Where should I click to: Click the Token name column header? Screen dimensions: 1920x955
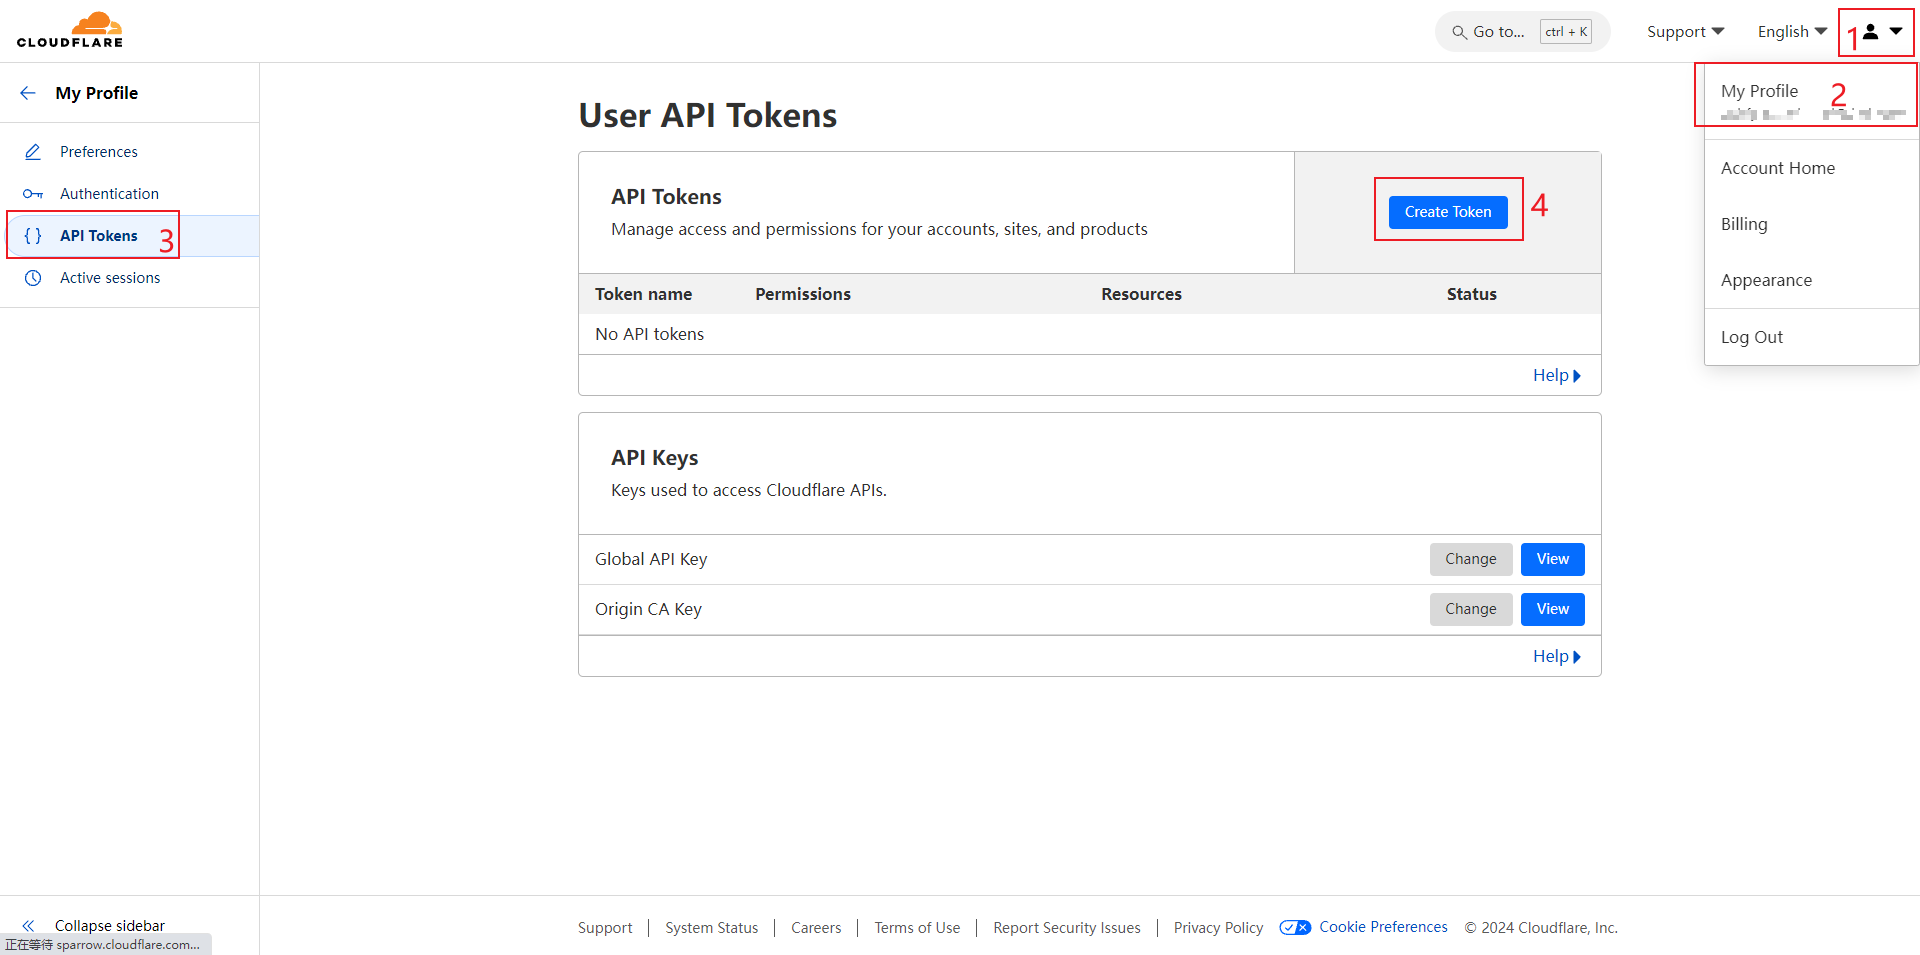click(x=644, y=294)
